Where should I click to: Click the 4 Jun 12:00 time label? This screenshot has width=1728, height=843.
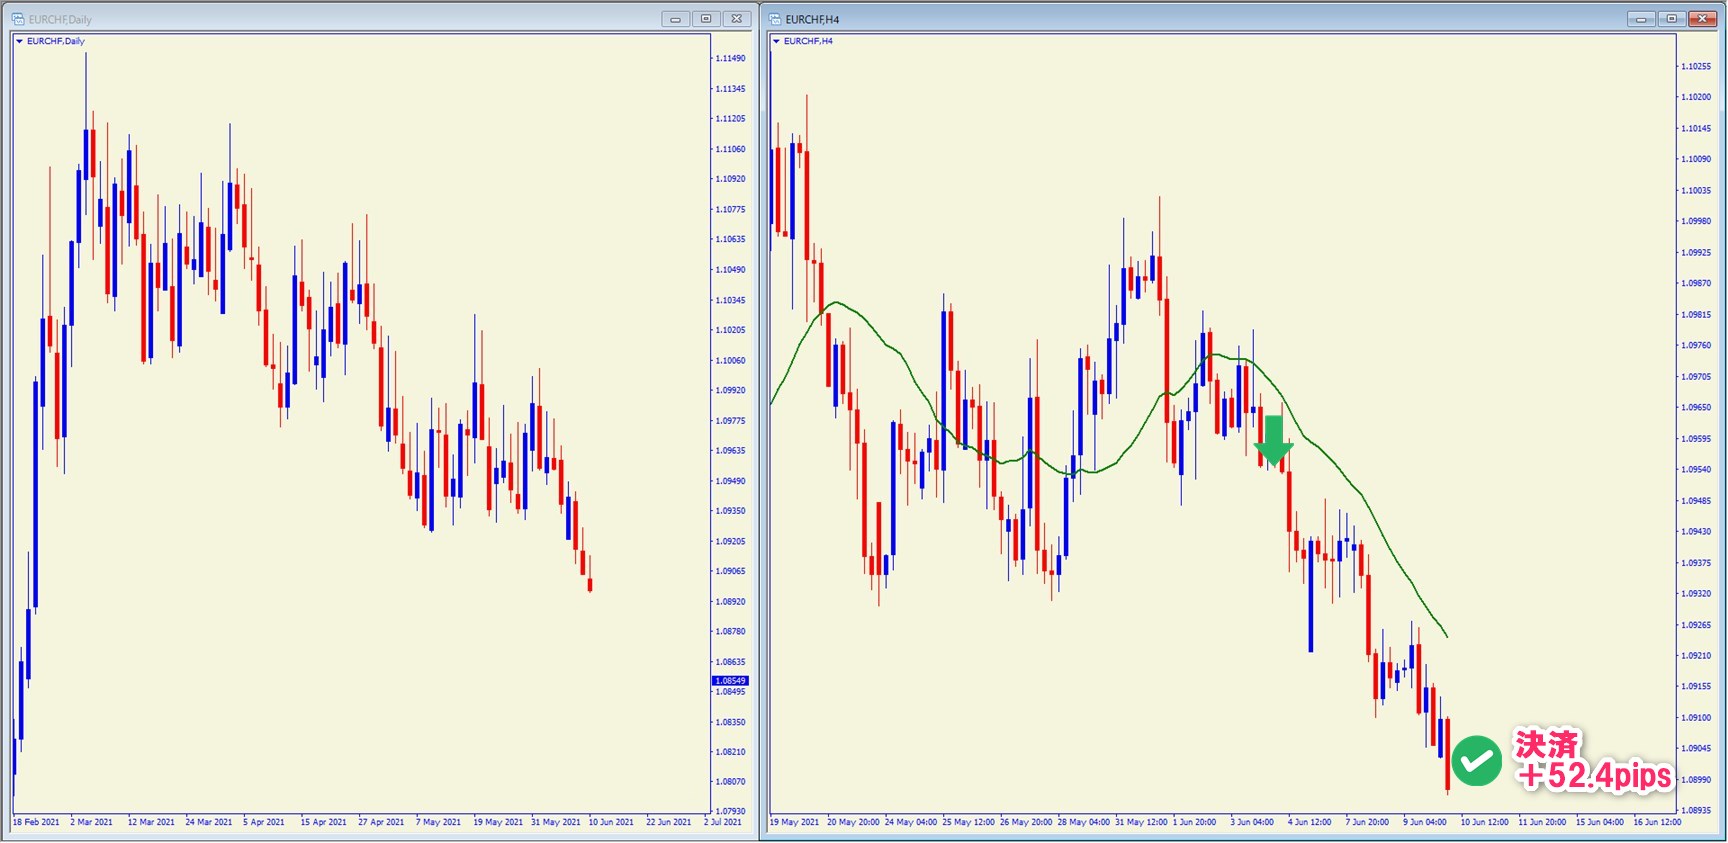pyautogui.click(x=1309, y=822)
